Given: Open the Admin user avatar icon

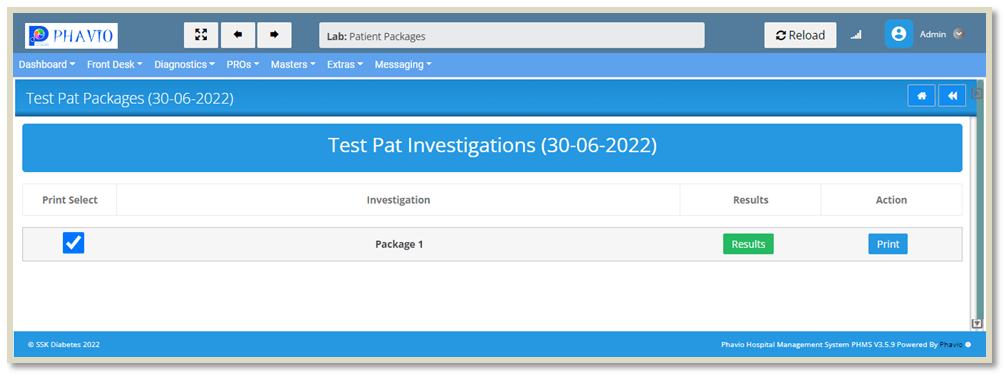Looking at the screenshot, I should (898, 34).
